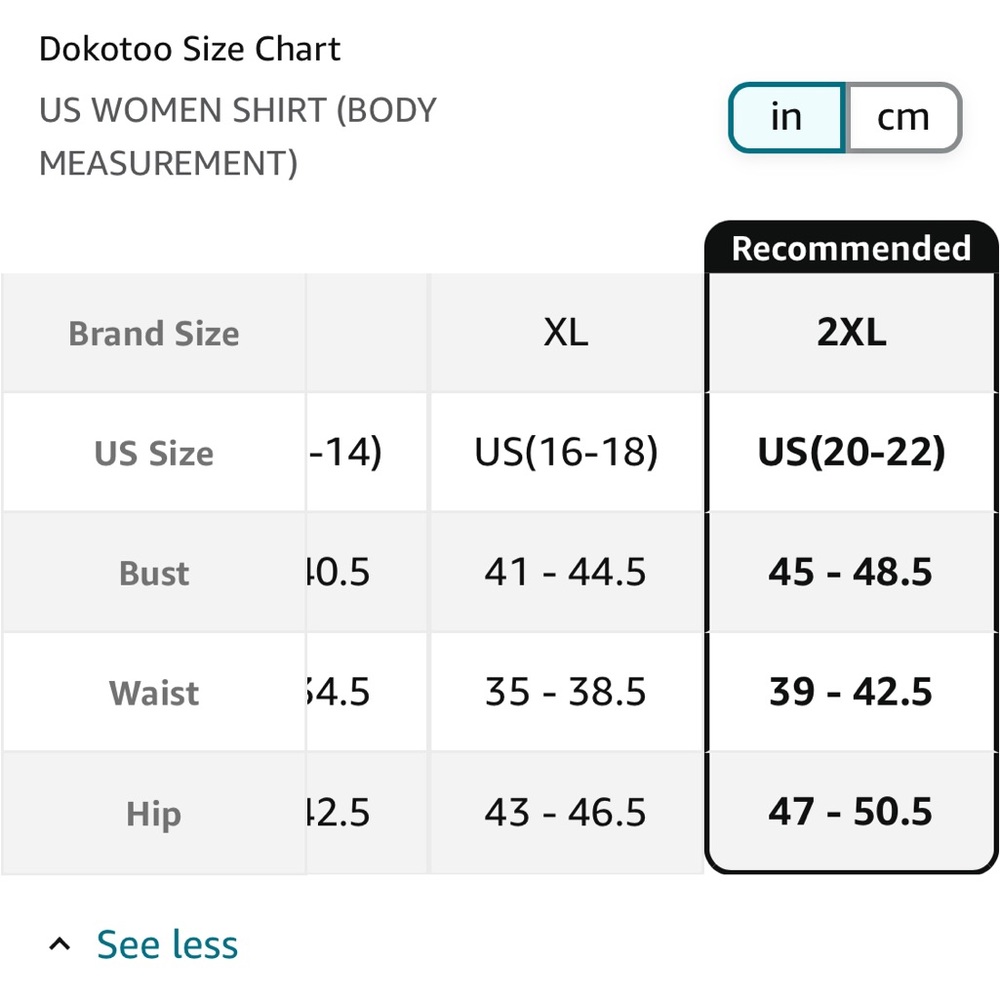The width and height of the screenshot is (1000, 1000).
Task: Click the 45 - 48.5 bust cell
Action: (851, 572)
